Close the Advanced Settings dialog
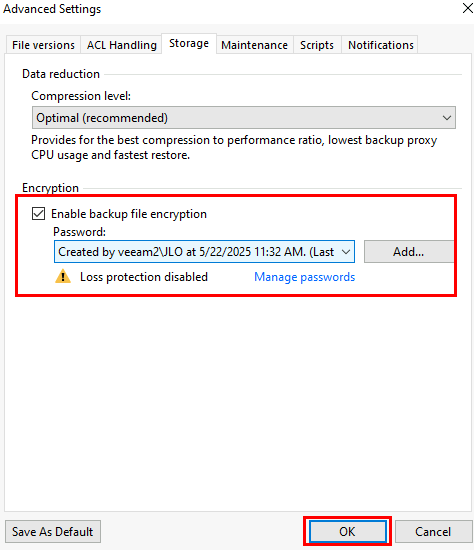The height and width of the screenshot is (550, 474). pyautogui.click(x=467, y=8)
